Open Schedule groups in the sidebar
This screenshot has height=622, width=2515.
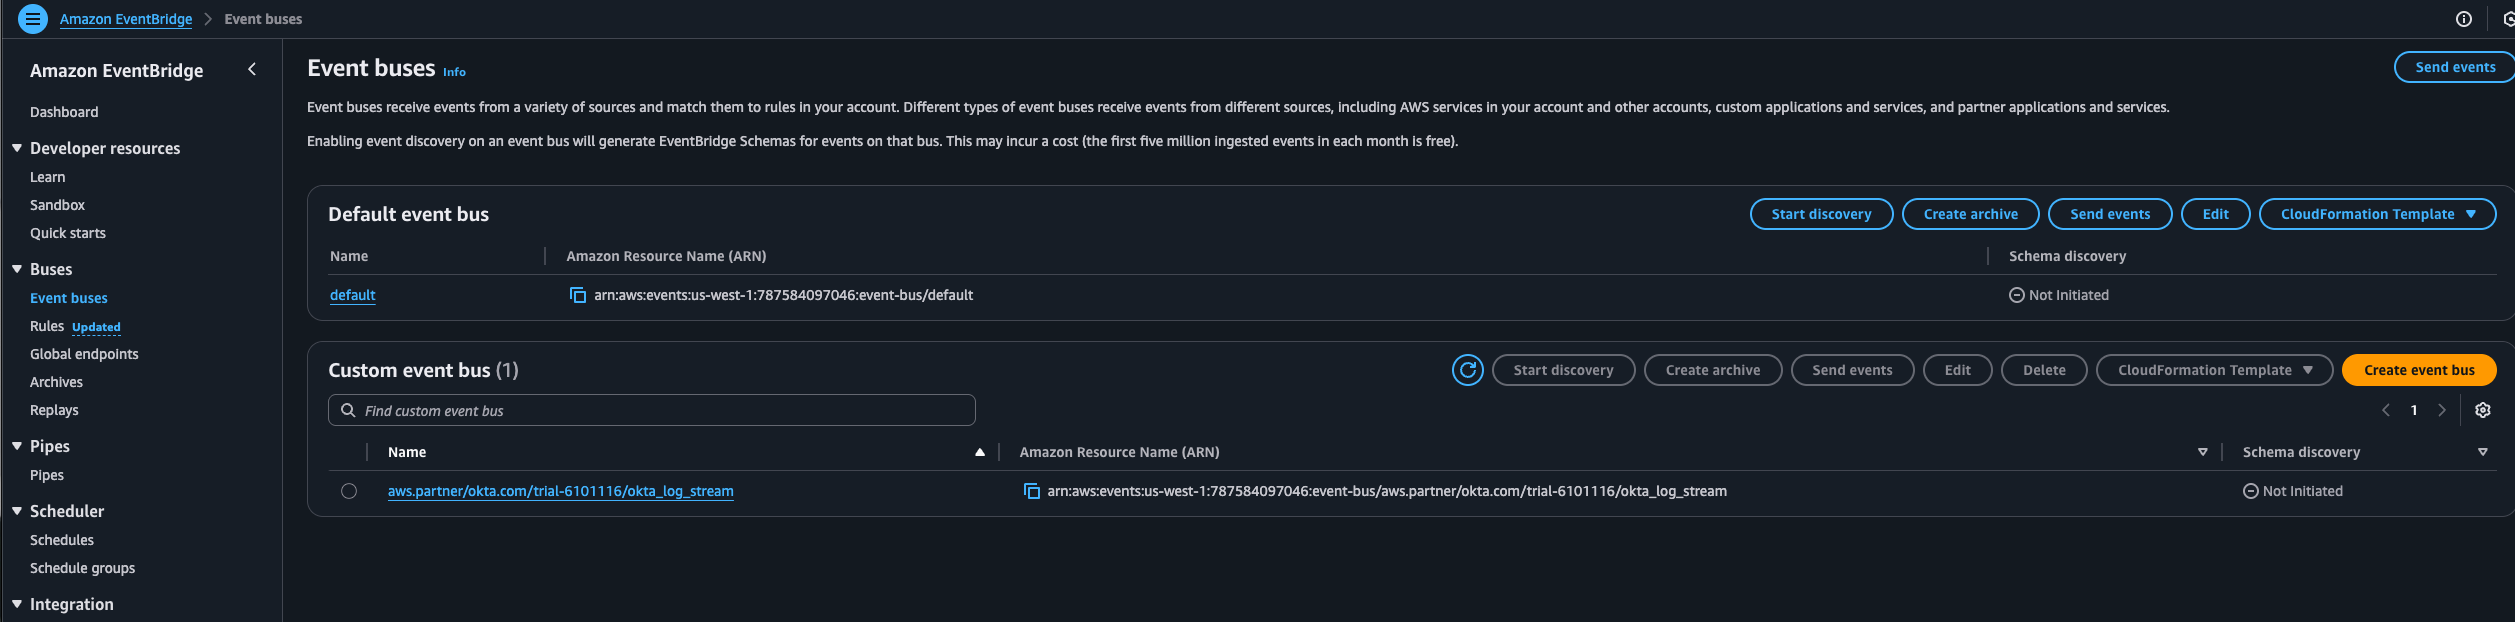[82, 568]
